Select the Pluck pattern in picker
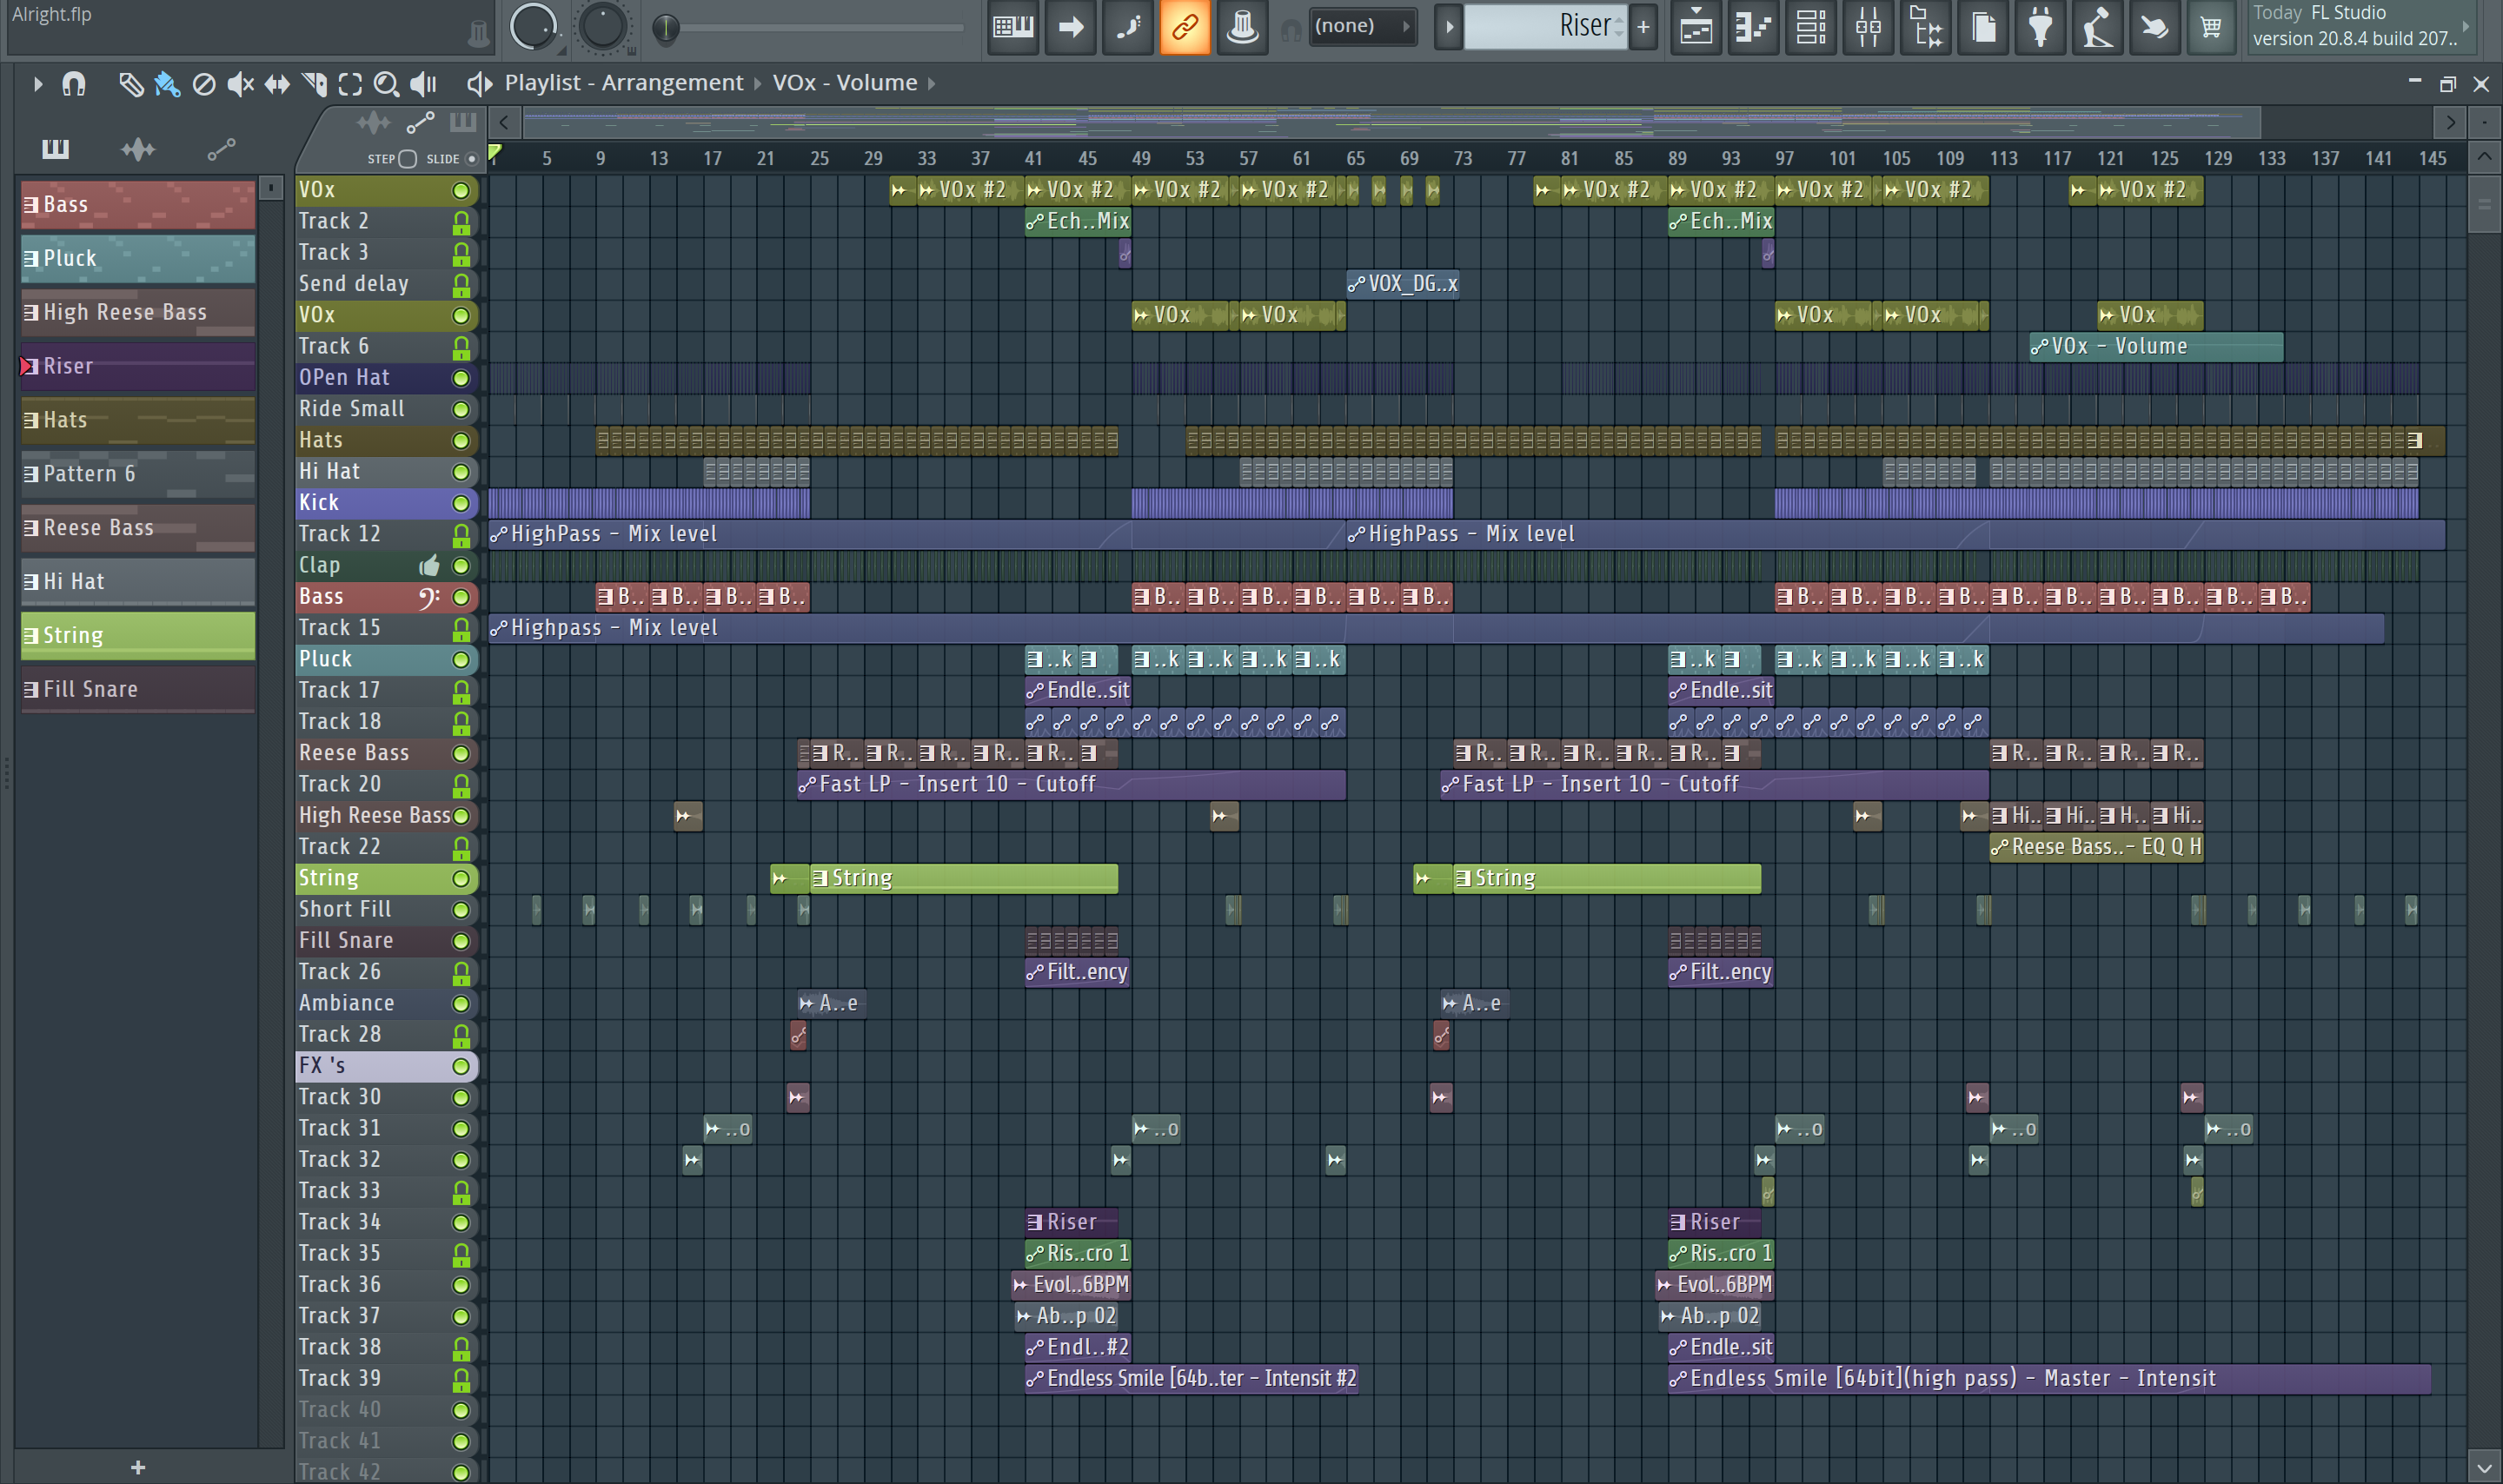The height and width of the screenshot is (1484, 2503). pyautogui.click(x=138, y=259)
